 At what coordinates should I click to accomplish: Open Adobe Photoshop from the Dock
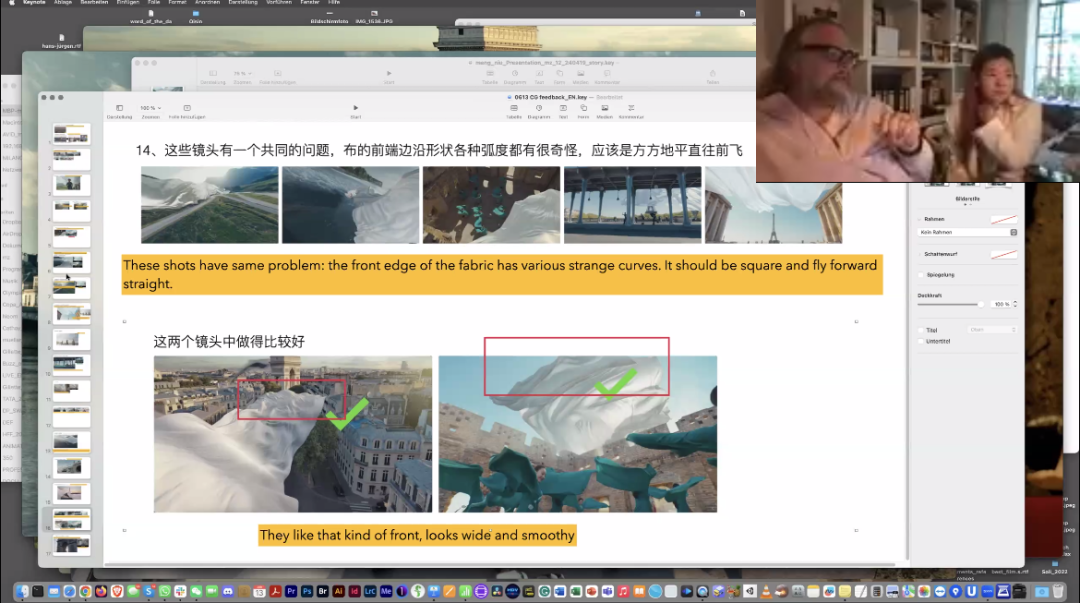307,591
